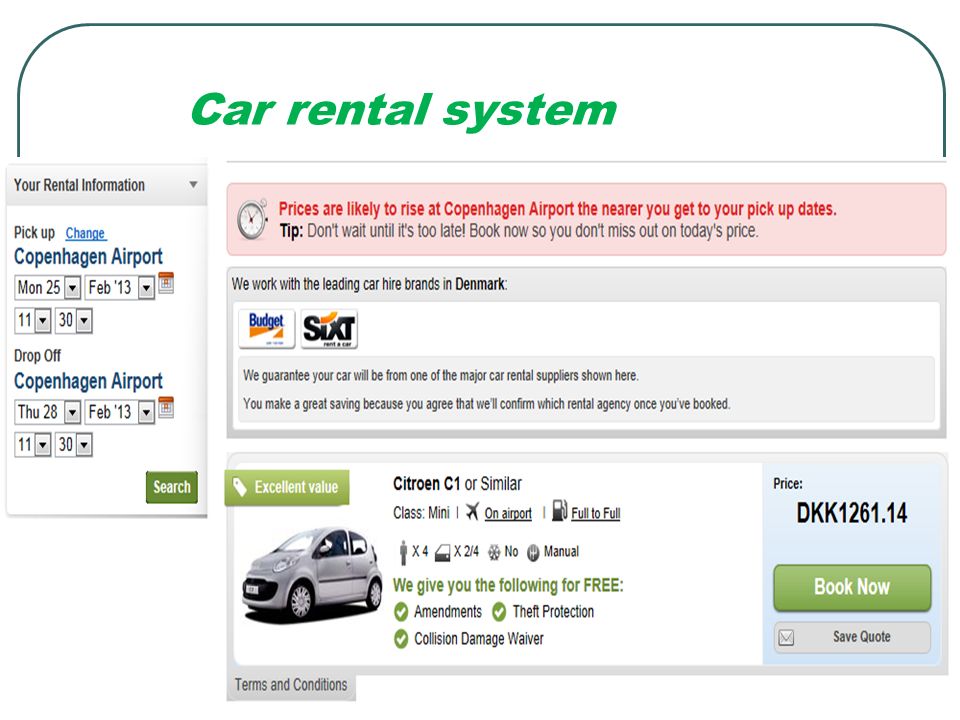This screenshot has width=960, height=720.
Task: Click the pick-up Copenhagen Airport text
Action: coord(88,257)
